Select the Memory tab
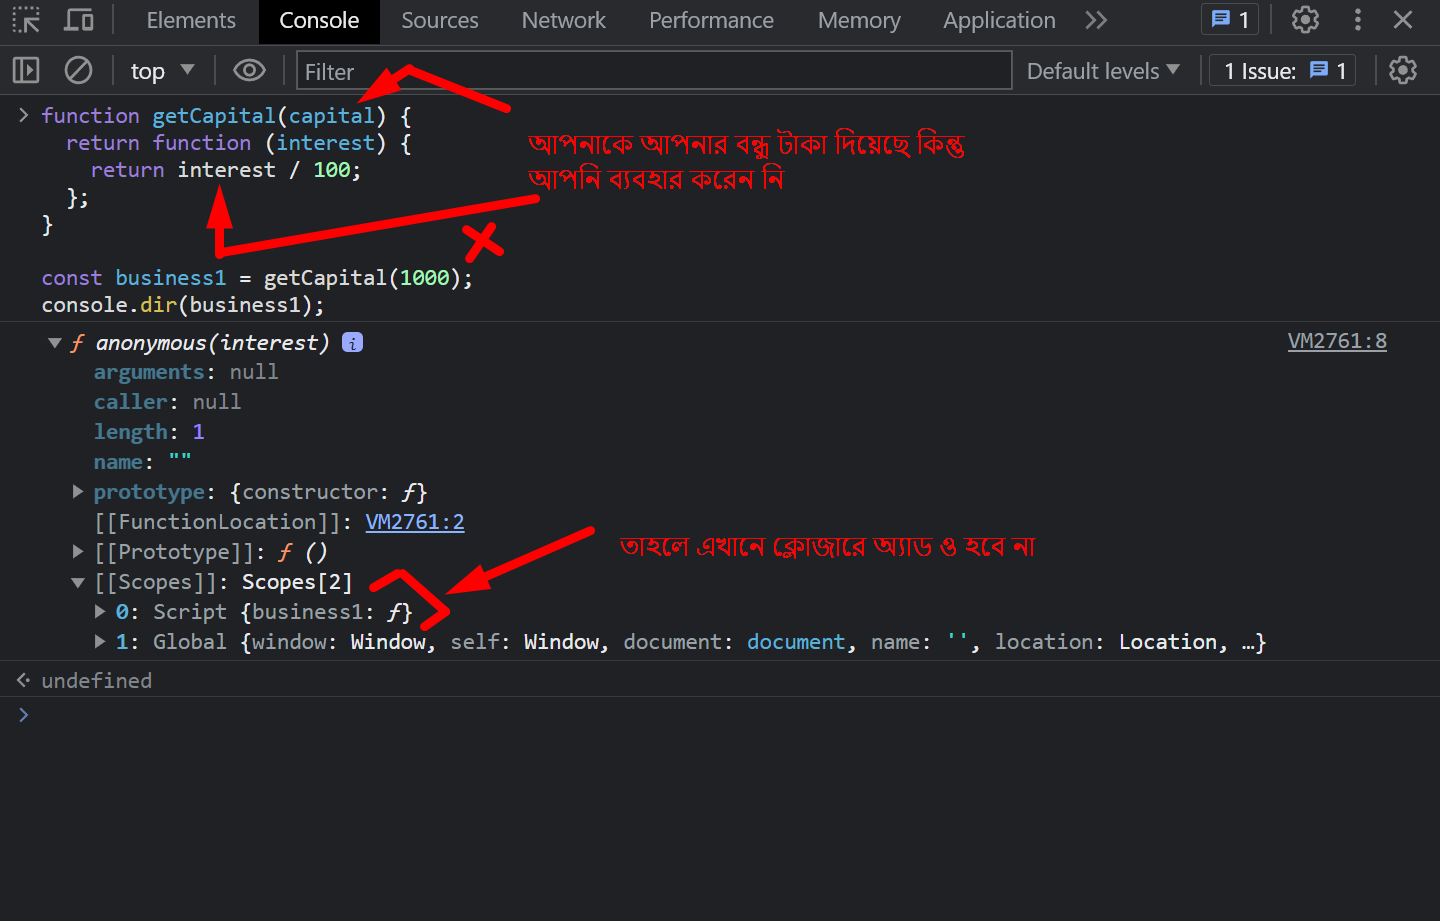1440x921 pixels. click(x=859, y=20)
